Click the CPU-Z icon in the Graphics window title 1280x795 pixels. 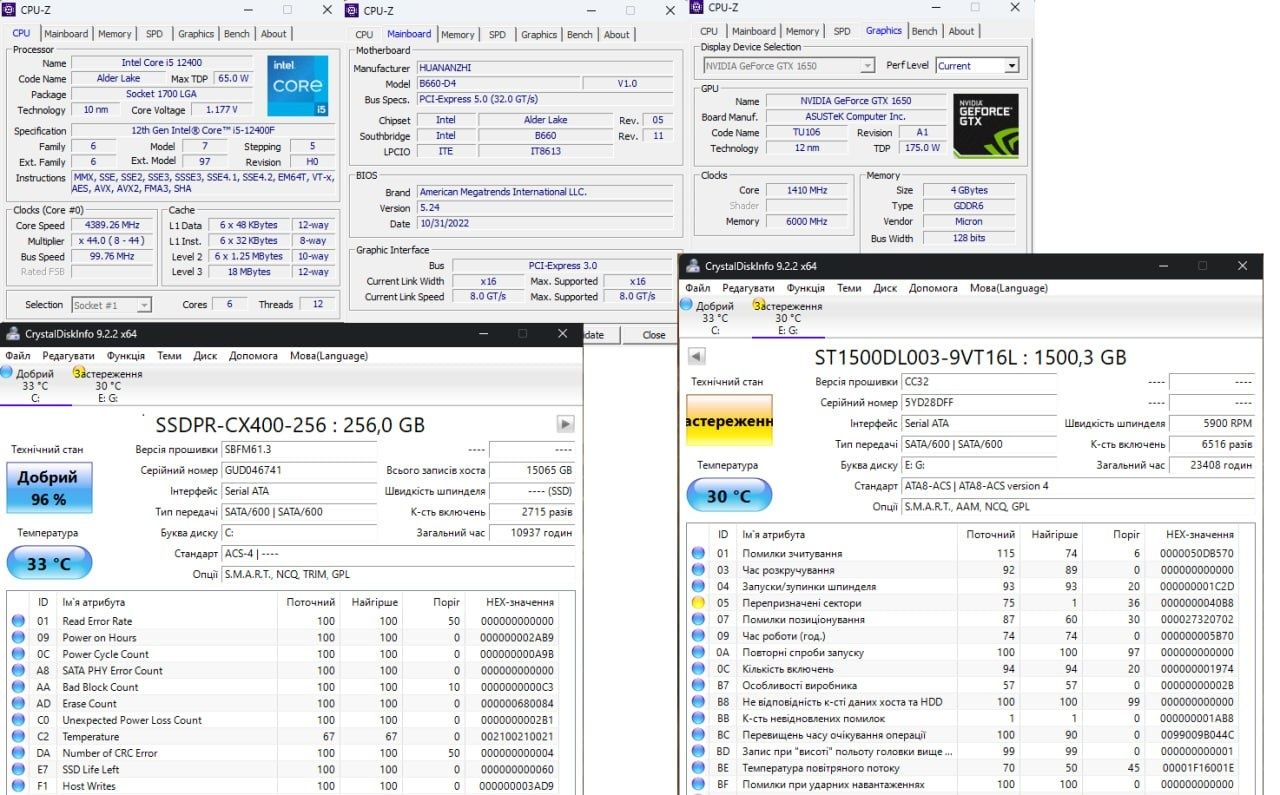pos(695,7)
